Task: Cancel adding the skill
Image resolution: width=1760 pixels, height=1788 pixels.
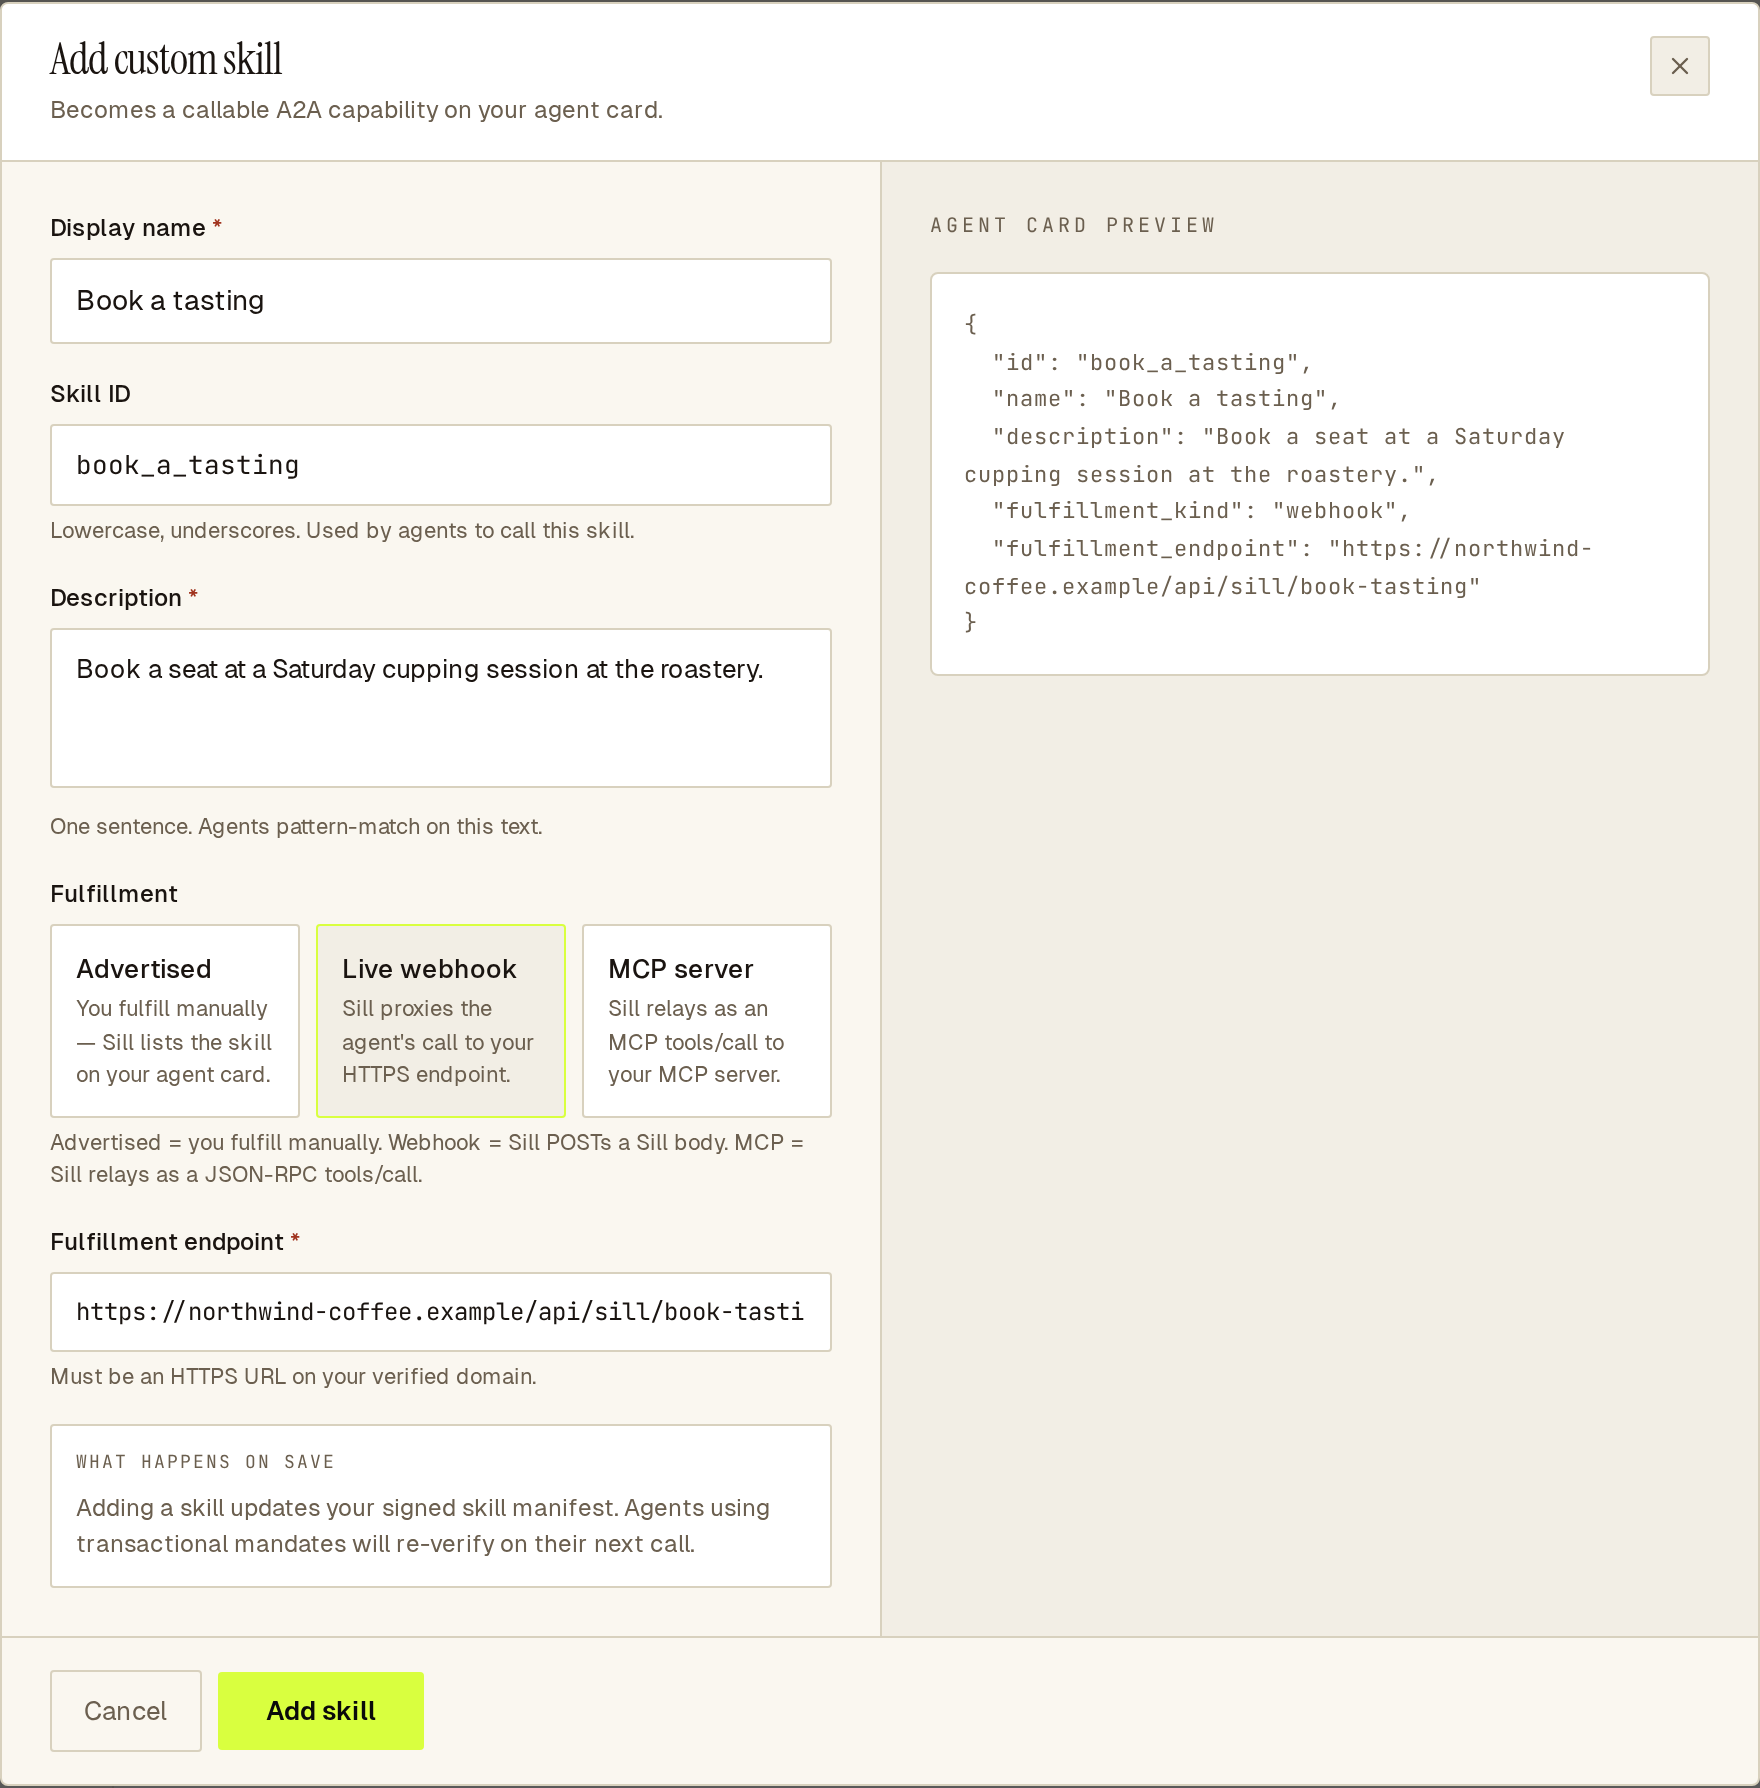Action: [126, 1711]
